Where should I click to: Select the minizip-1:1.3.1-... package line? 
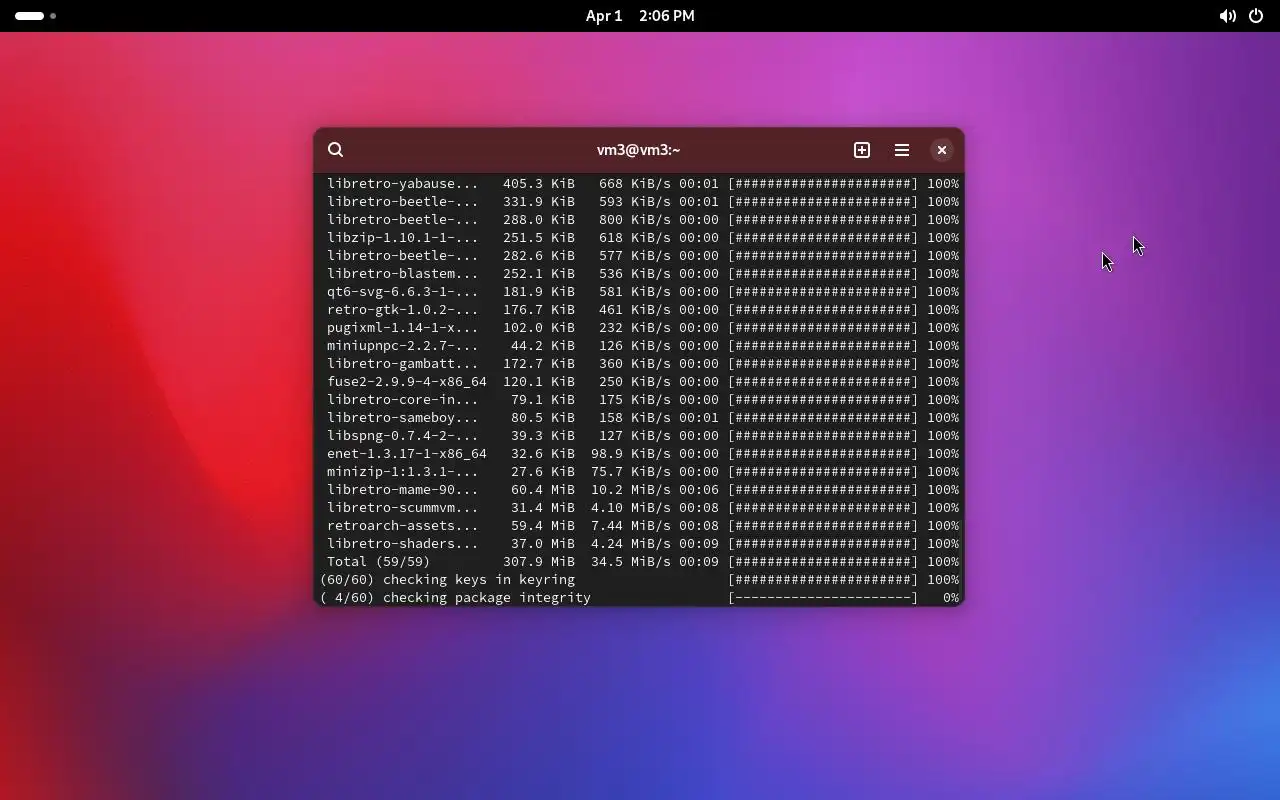pyautogui.click(x=643, y=472)
